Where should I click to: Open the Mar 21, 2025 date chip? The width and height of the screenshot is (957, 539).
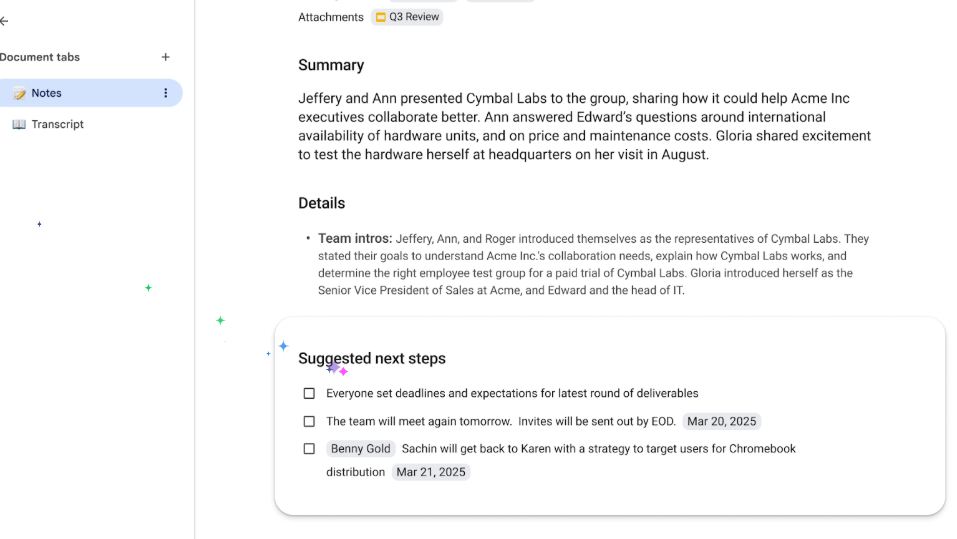coord(431,472)
